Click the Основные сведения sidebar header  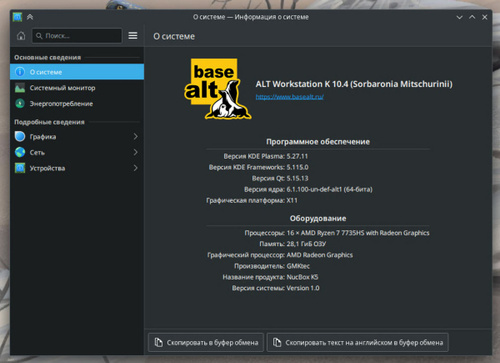coord(48,57)
